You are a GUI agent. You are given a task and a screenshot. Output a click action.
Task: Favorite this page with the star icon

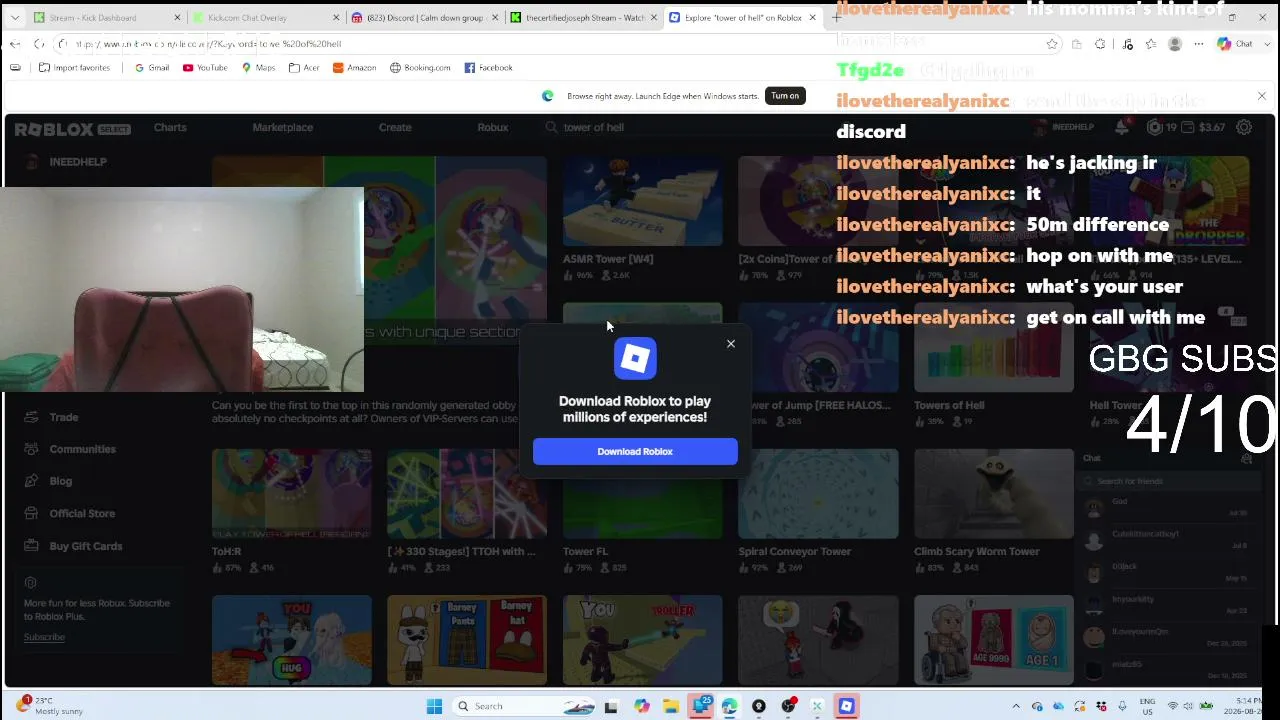(1052, 44)
